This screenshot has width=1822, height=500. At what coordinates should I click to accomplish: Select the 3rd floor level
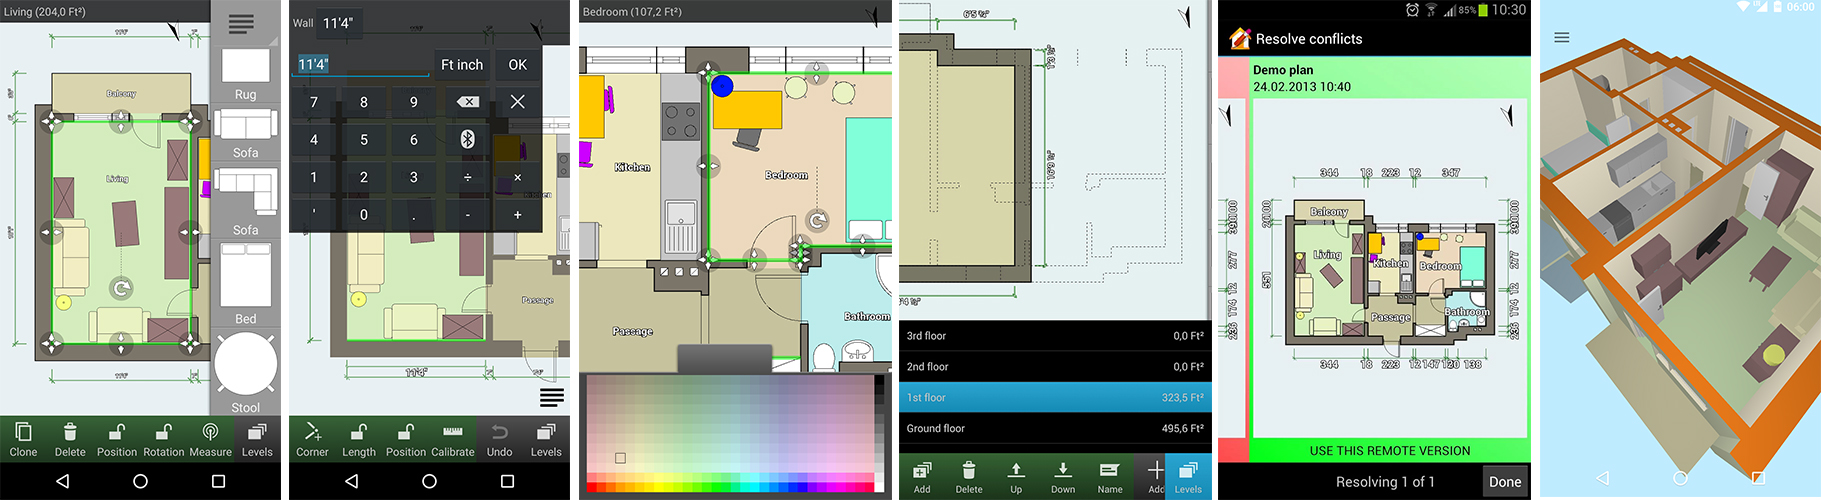pyautogui.click(x=1055, y=336)
